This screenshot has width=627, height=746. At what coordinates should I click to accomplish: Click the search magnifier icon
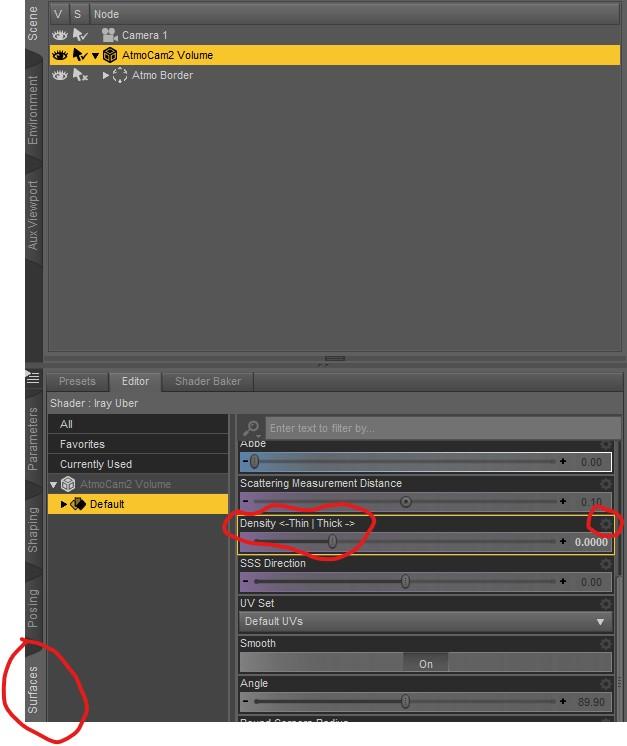tap(251, 428)
